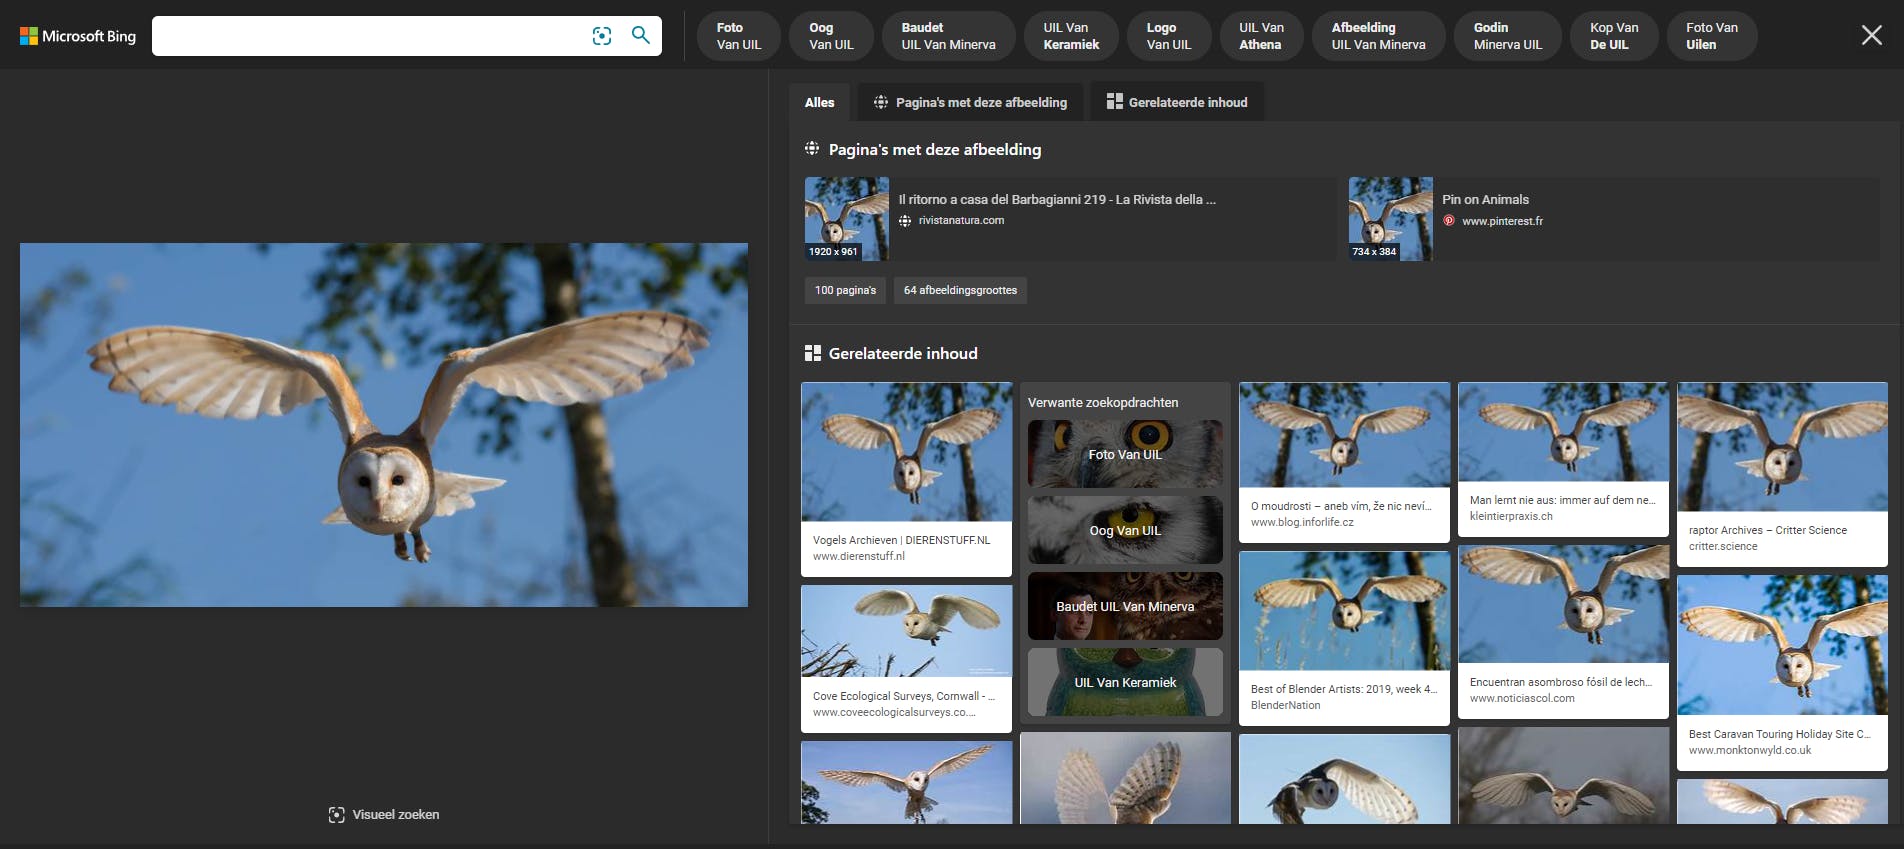Click the www.noticiascol.com source text
Image resolution: width=1904 pixels, height=849 pixels.
tap(1522, 698)
